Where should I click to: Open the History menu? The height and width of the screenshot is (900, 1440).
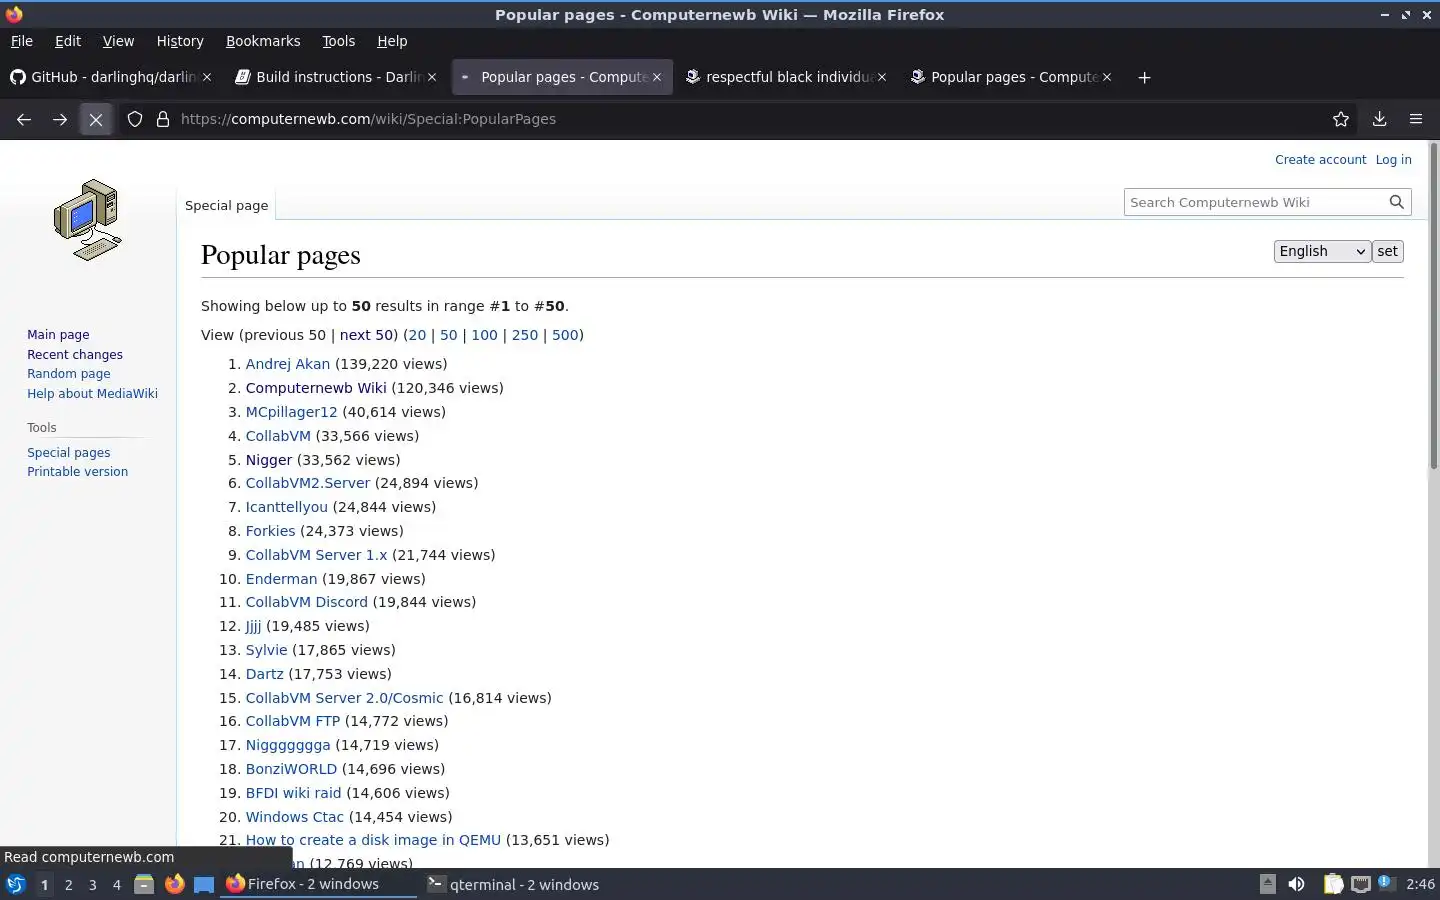click(x=180, y=41)
